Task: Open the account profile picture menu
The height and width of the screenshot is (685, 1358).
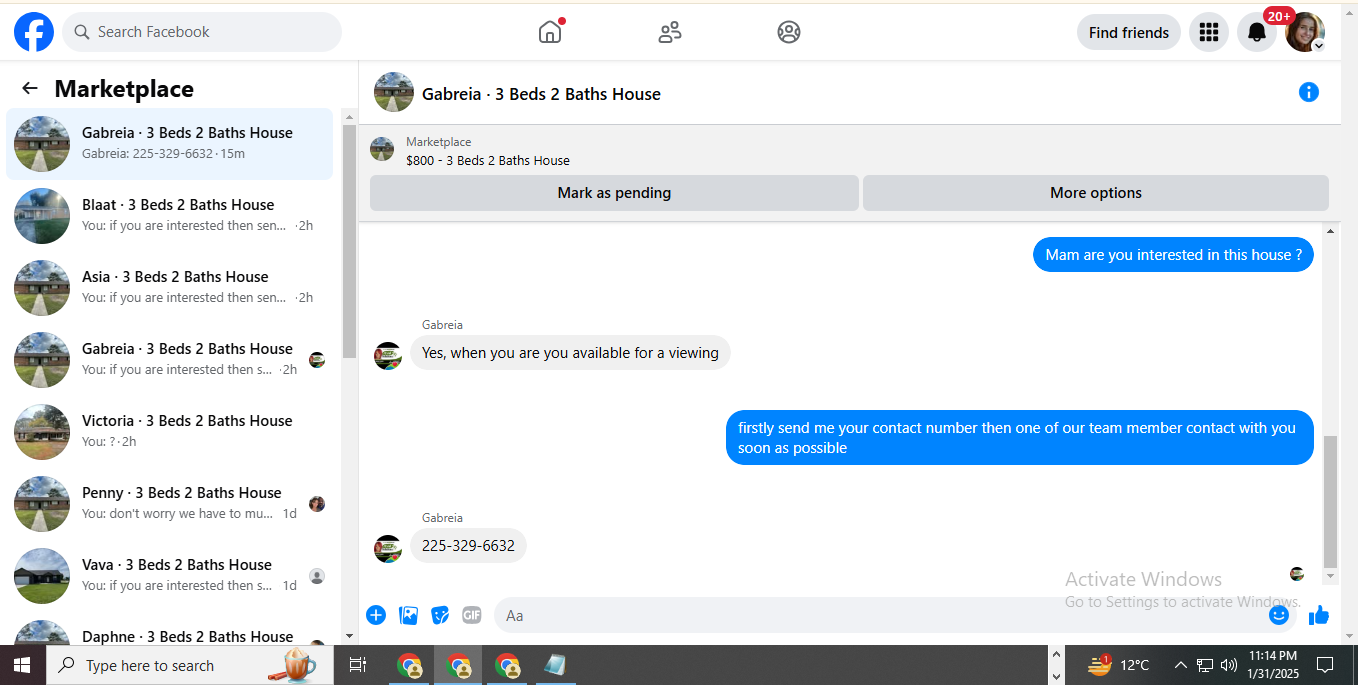Action: [1305, 32]
